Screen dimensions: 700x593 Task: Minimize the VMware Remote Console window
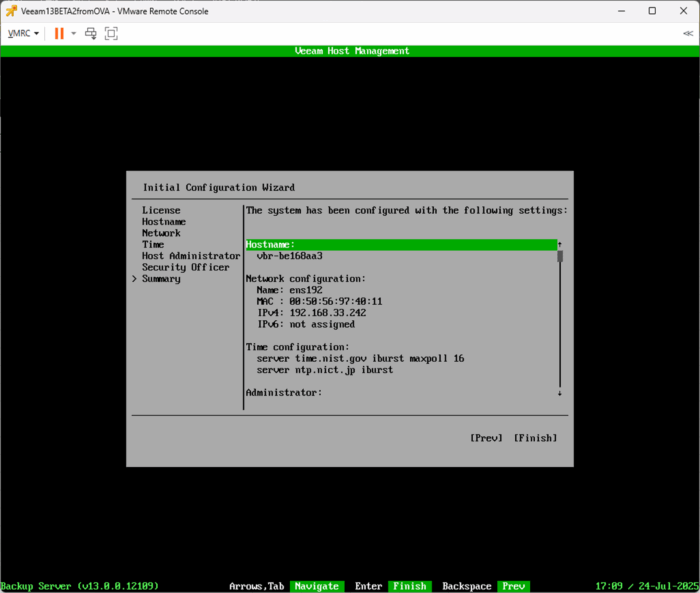621,11
